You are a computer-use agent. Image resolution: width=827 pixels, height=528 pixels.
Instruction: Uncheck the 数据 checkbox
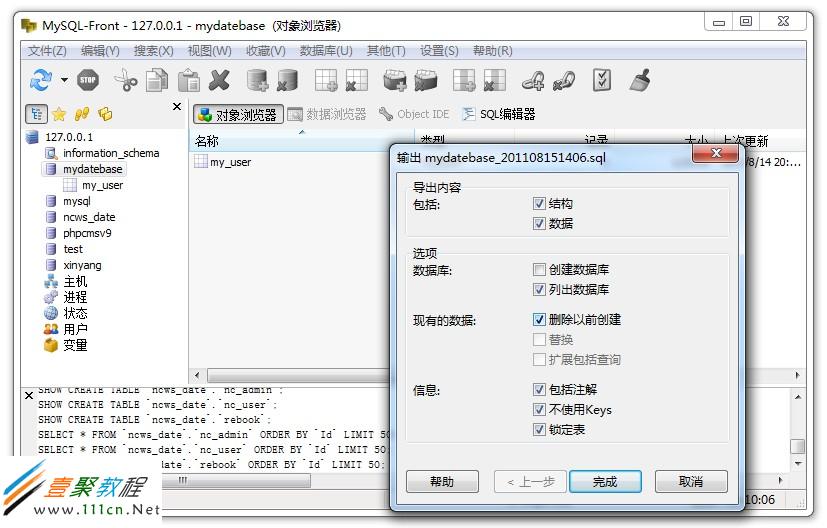tap(539, 224)
